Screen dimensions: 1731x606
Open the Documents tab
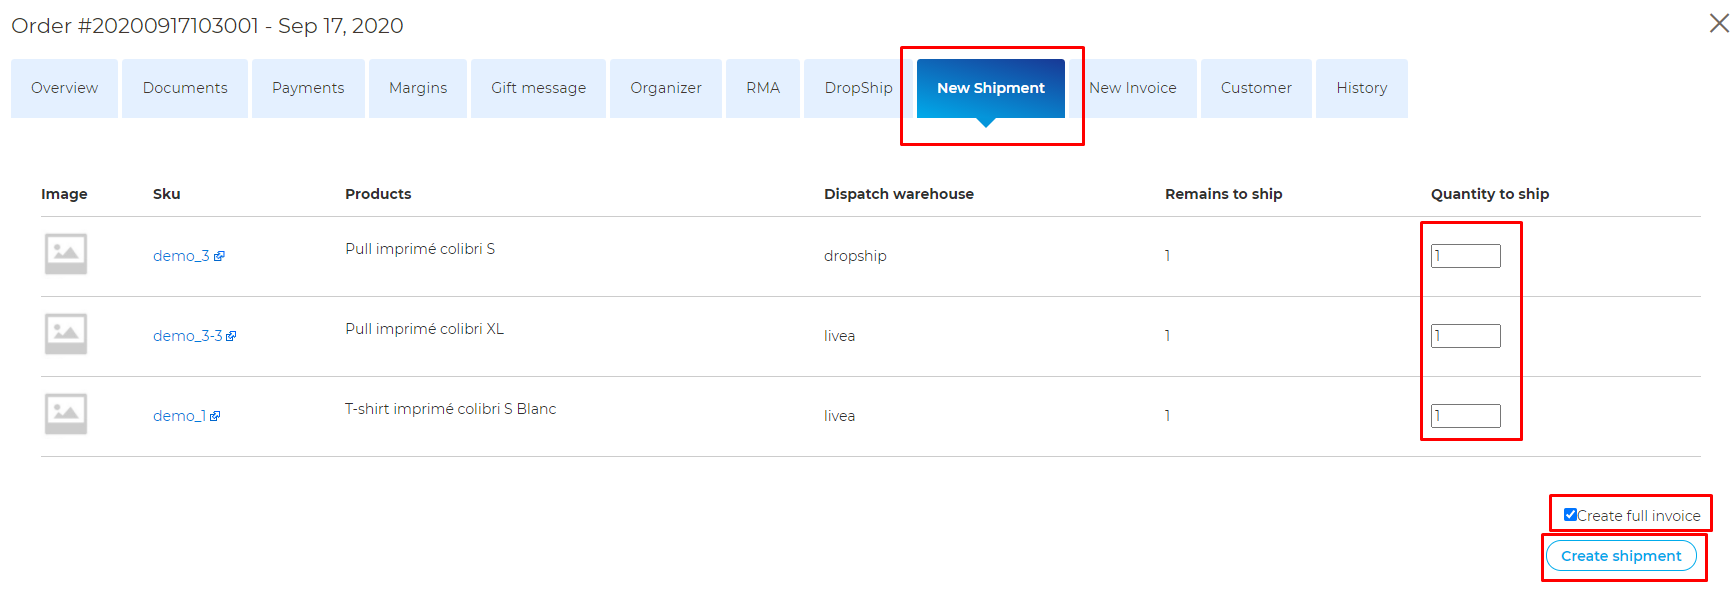tap(185, 88)
